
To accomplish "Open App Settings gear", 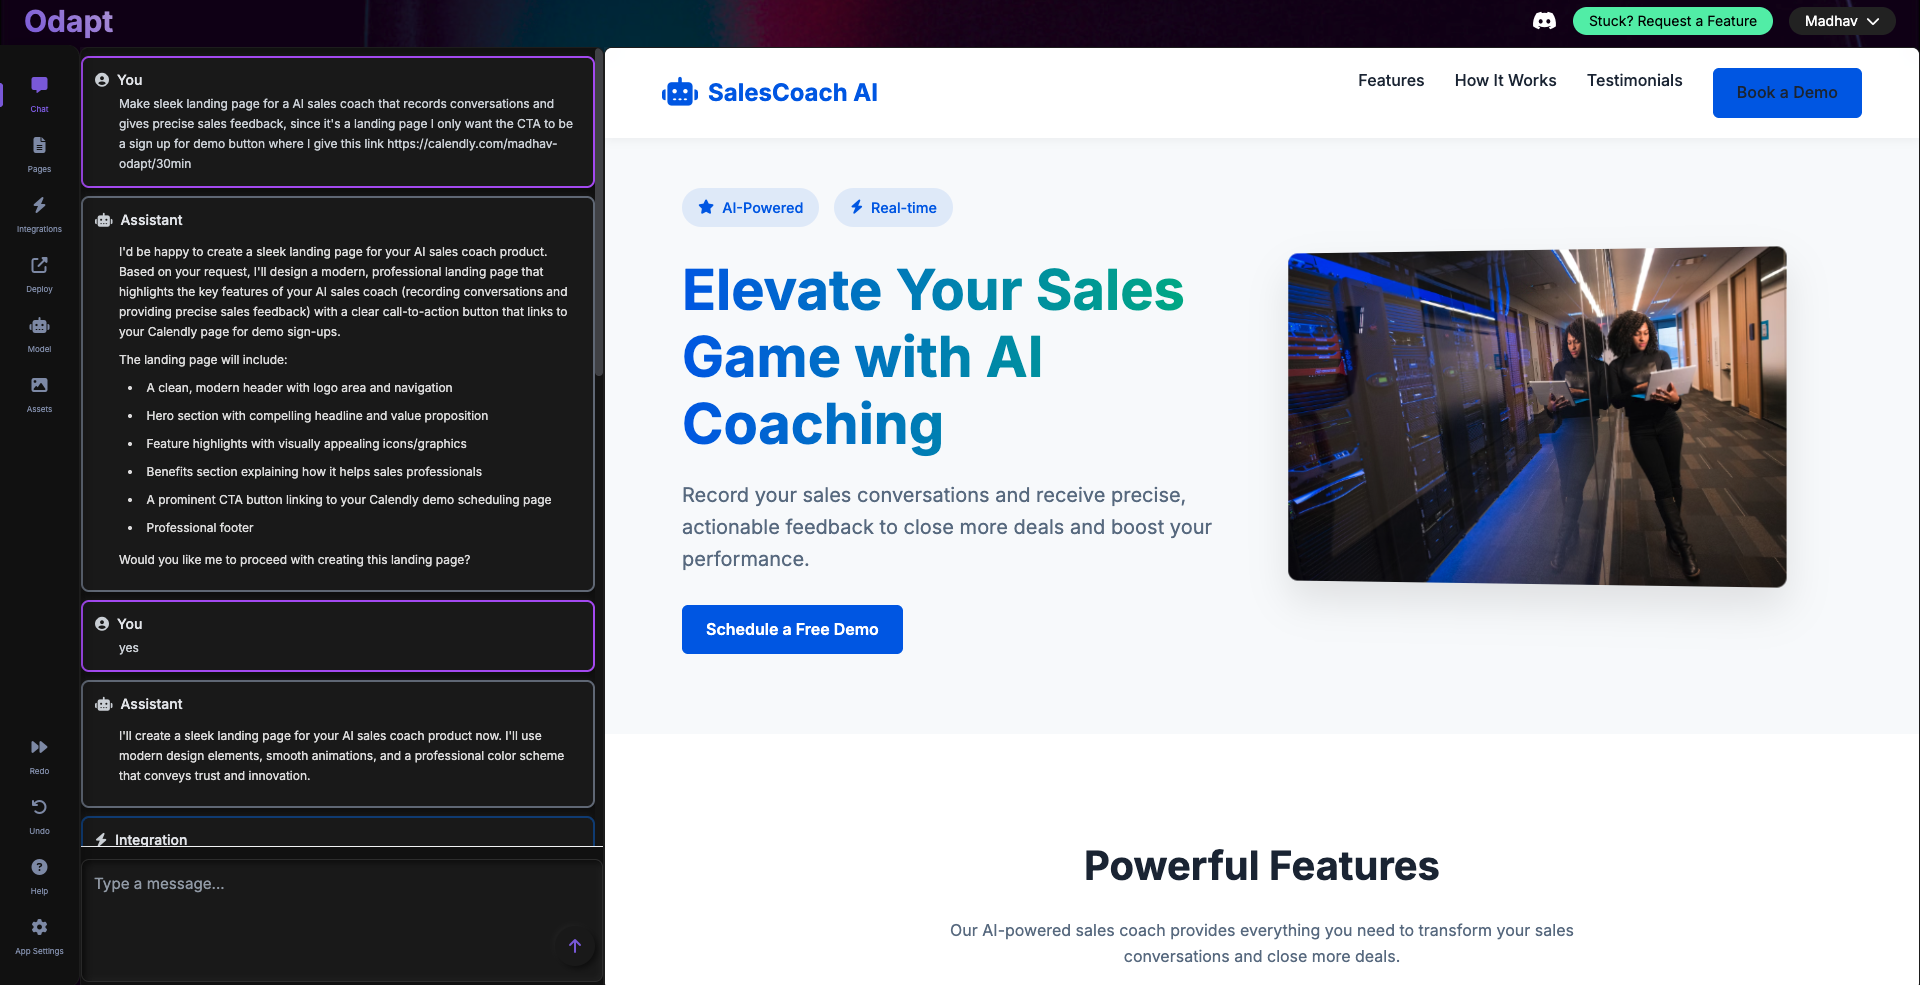I will 39,934.
